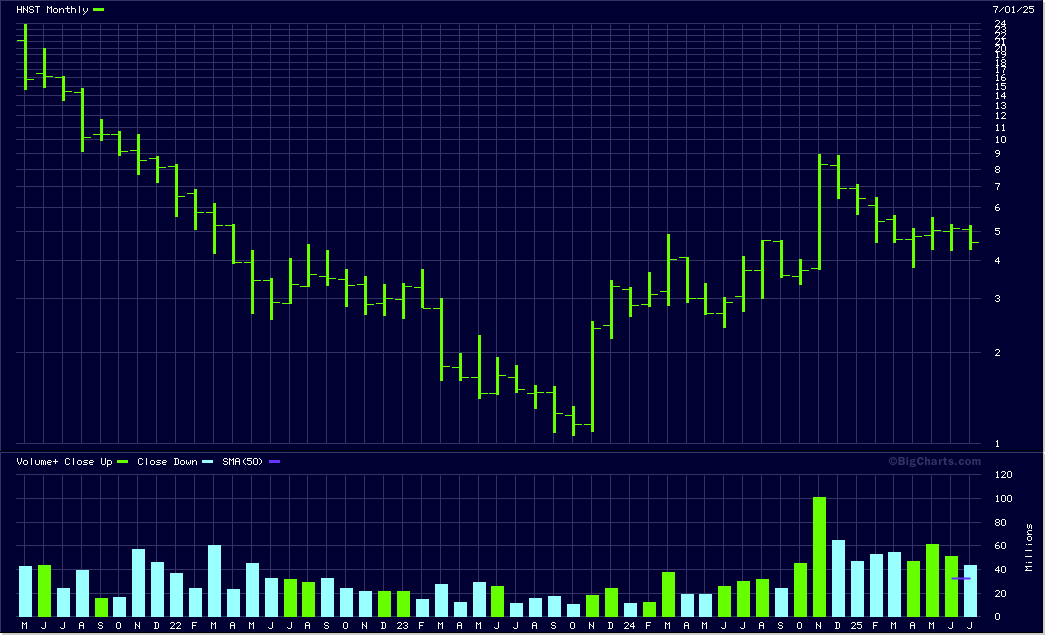The height and width of the screenshot is (635, 1045).
Task: Select the purple SMA(50) legend swatch
Action: point(275,462)
